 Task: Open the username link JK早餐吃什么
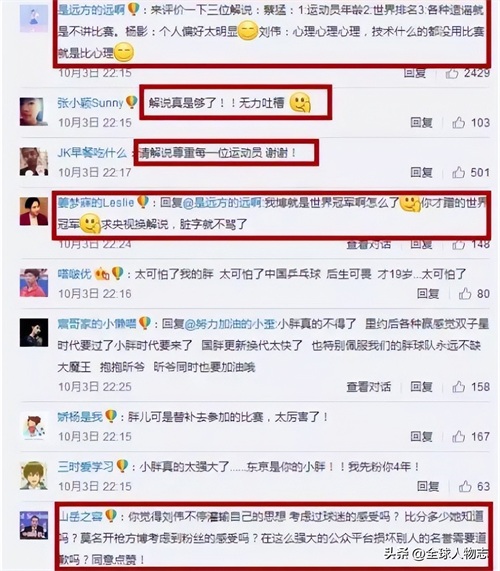[92, 153]
